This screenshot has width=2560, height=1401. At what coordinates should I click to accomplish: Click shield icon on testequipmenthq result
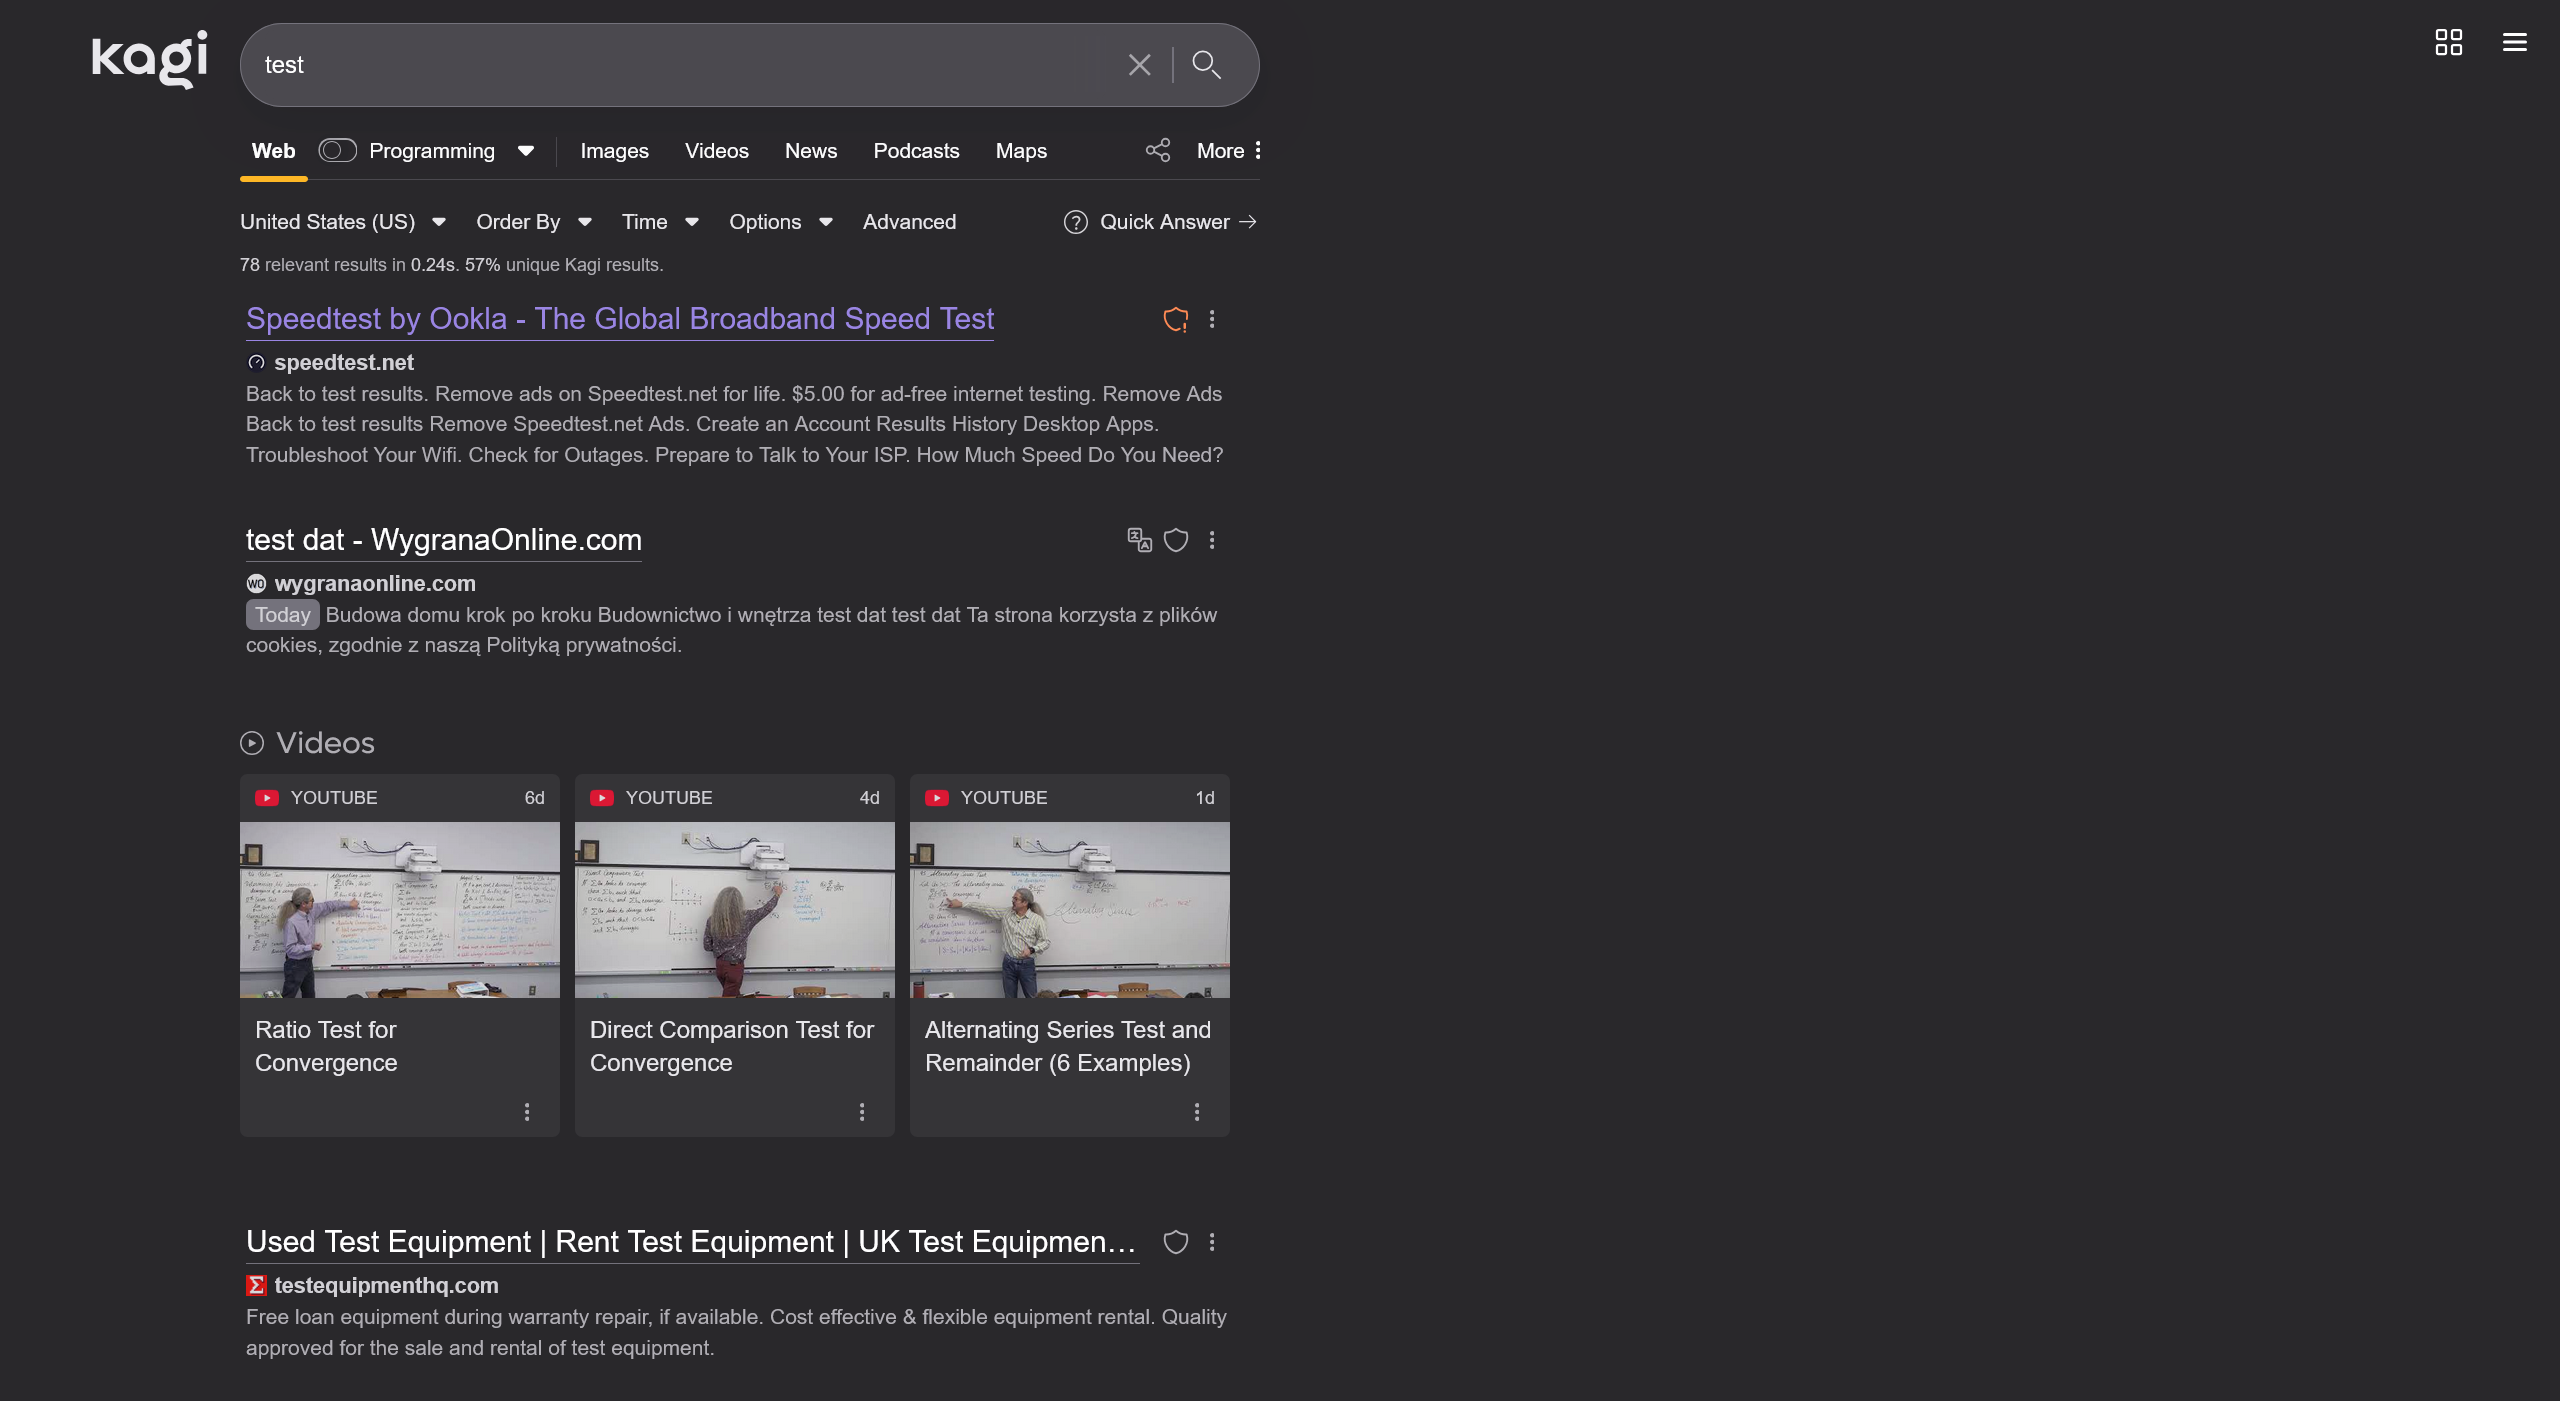tap(1175, 1242)
